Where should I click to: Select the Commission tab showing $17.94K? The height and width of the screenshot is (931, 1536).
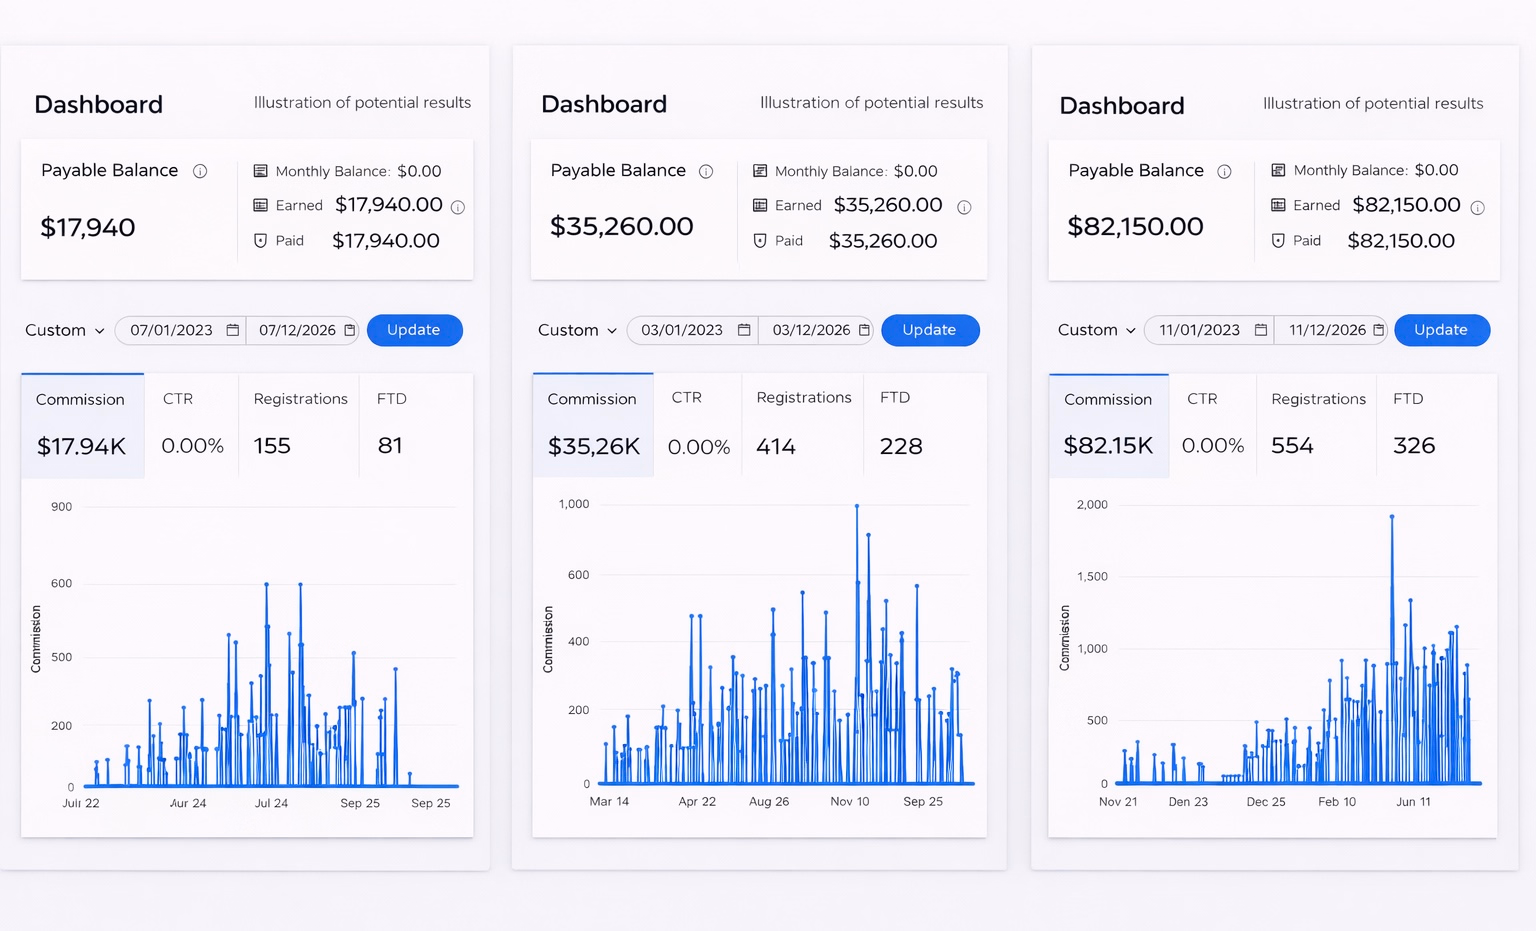tap(82, 425)
